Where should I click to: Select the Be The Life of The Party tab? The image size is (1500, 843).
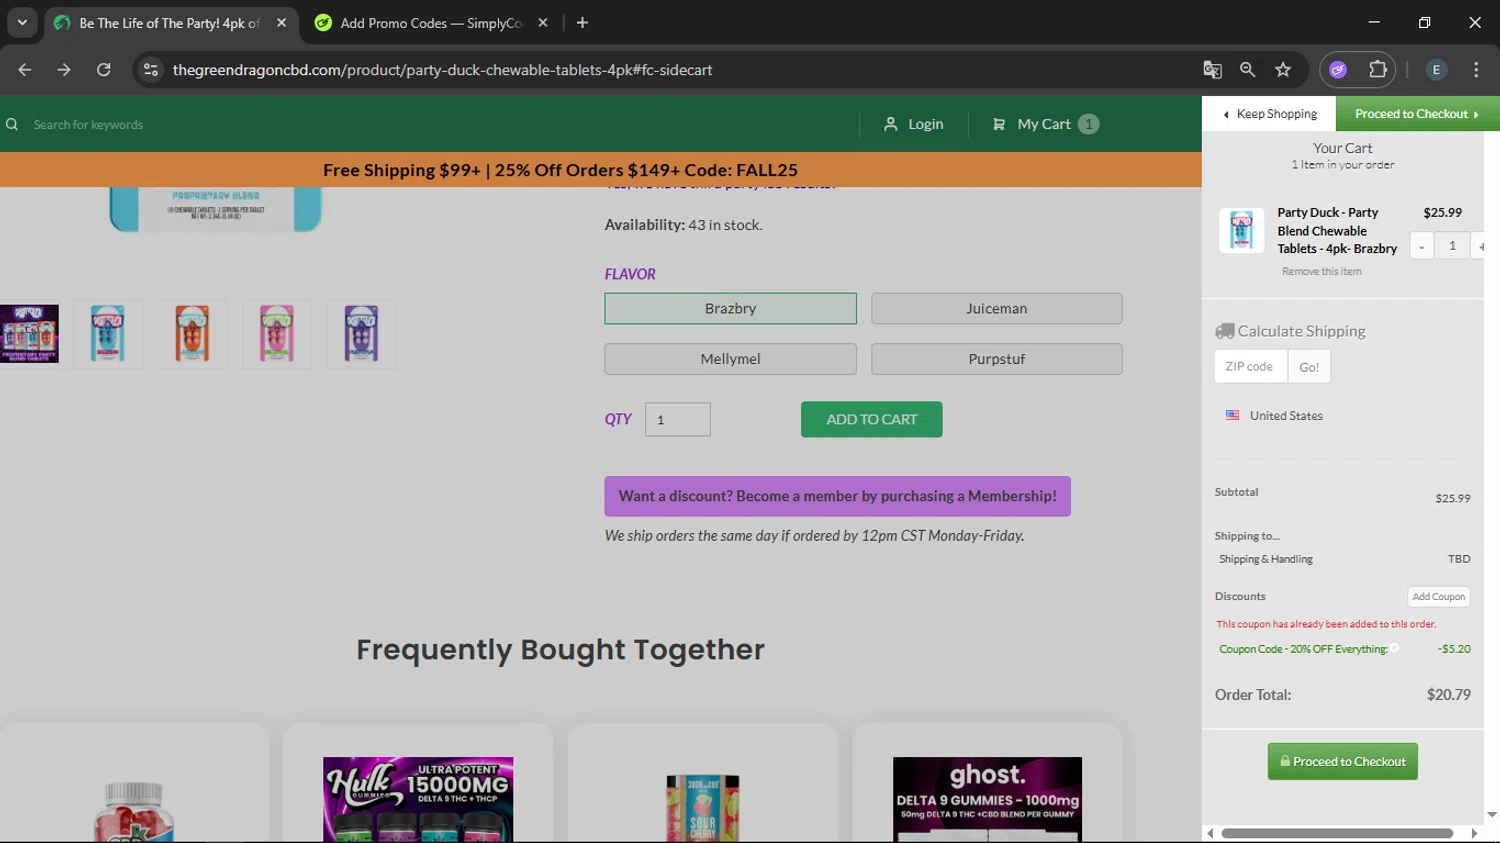click(169, 23)
